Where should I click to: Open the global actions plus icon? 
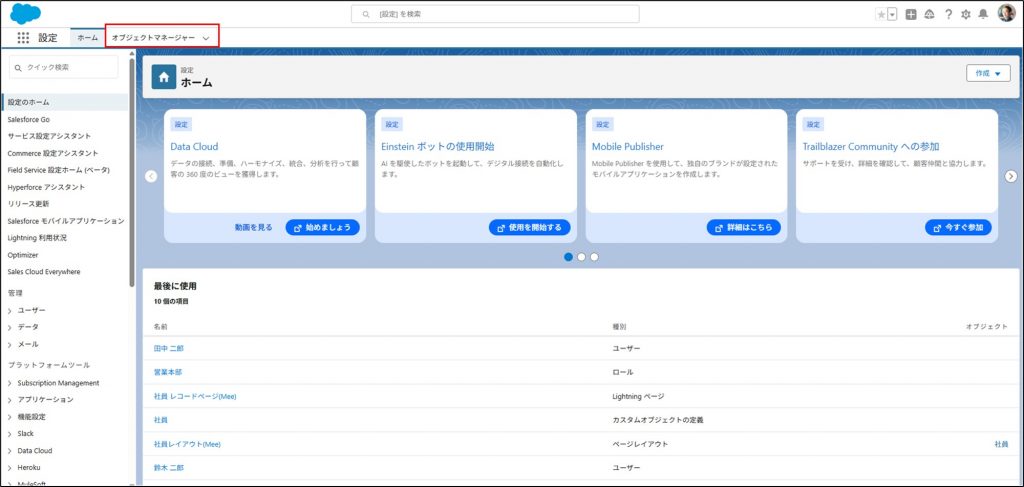(911, 14)
